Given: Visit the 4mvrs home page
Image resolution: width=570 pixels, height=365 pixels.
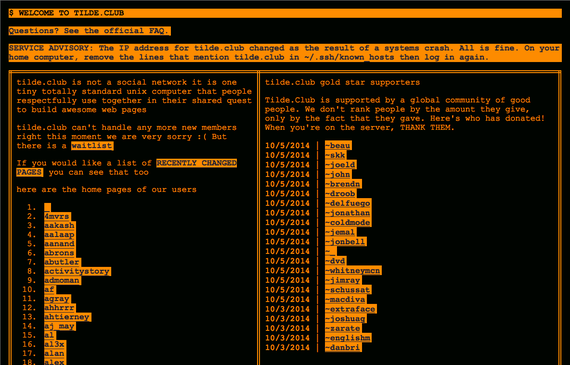Looking at the screenshot, I should [x=57, y=217].
